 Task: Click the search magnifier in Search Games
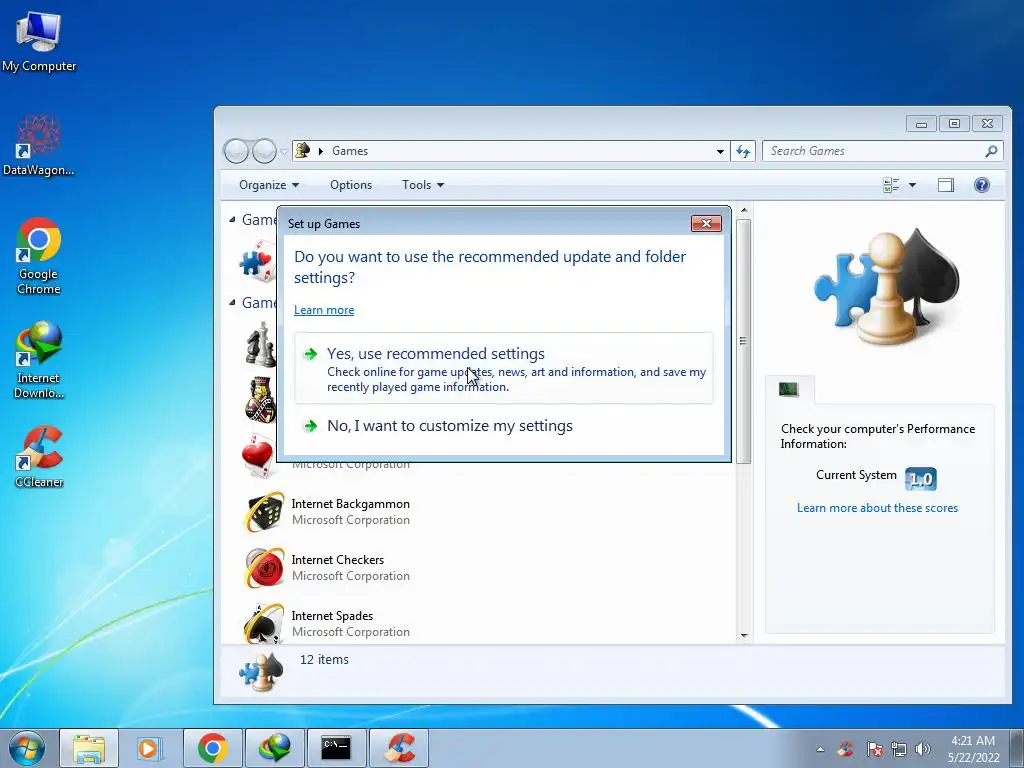991,151
